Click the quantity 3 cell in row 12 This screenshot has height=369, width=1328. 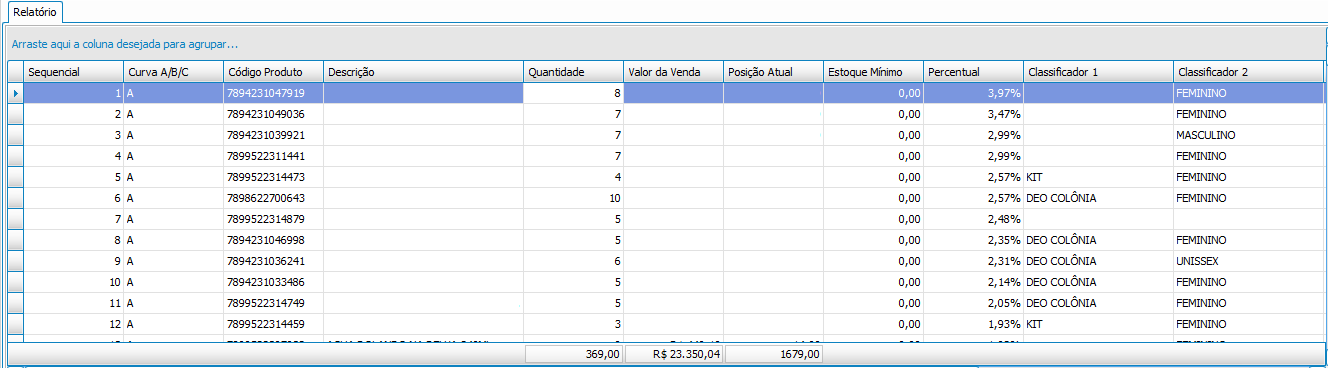coord(574,324)
